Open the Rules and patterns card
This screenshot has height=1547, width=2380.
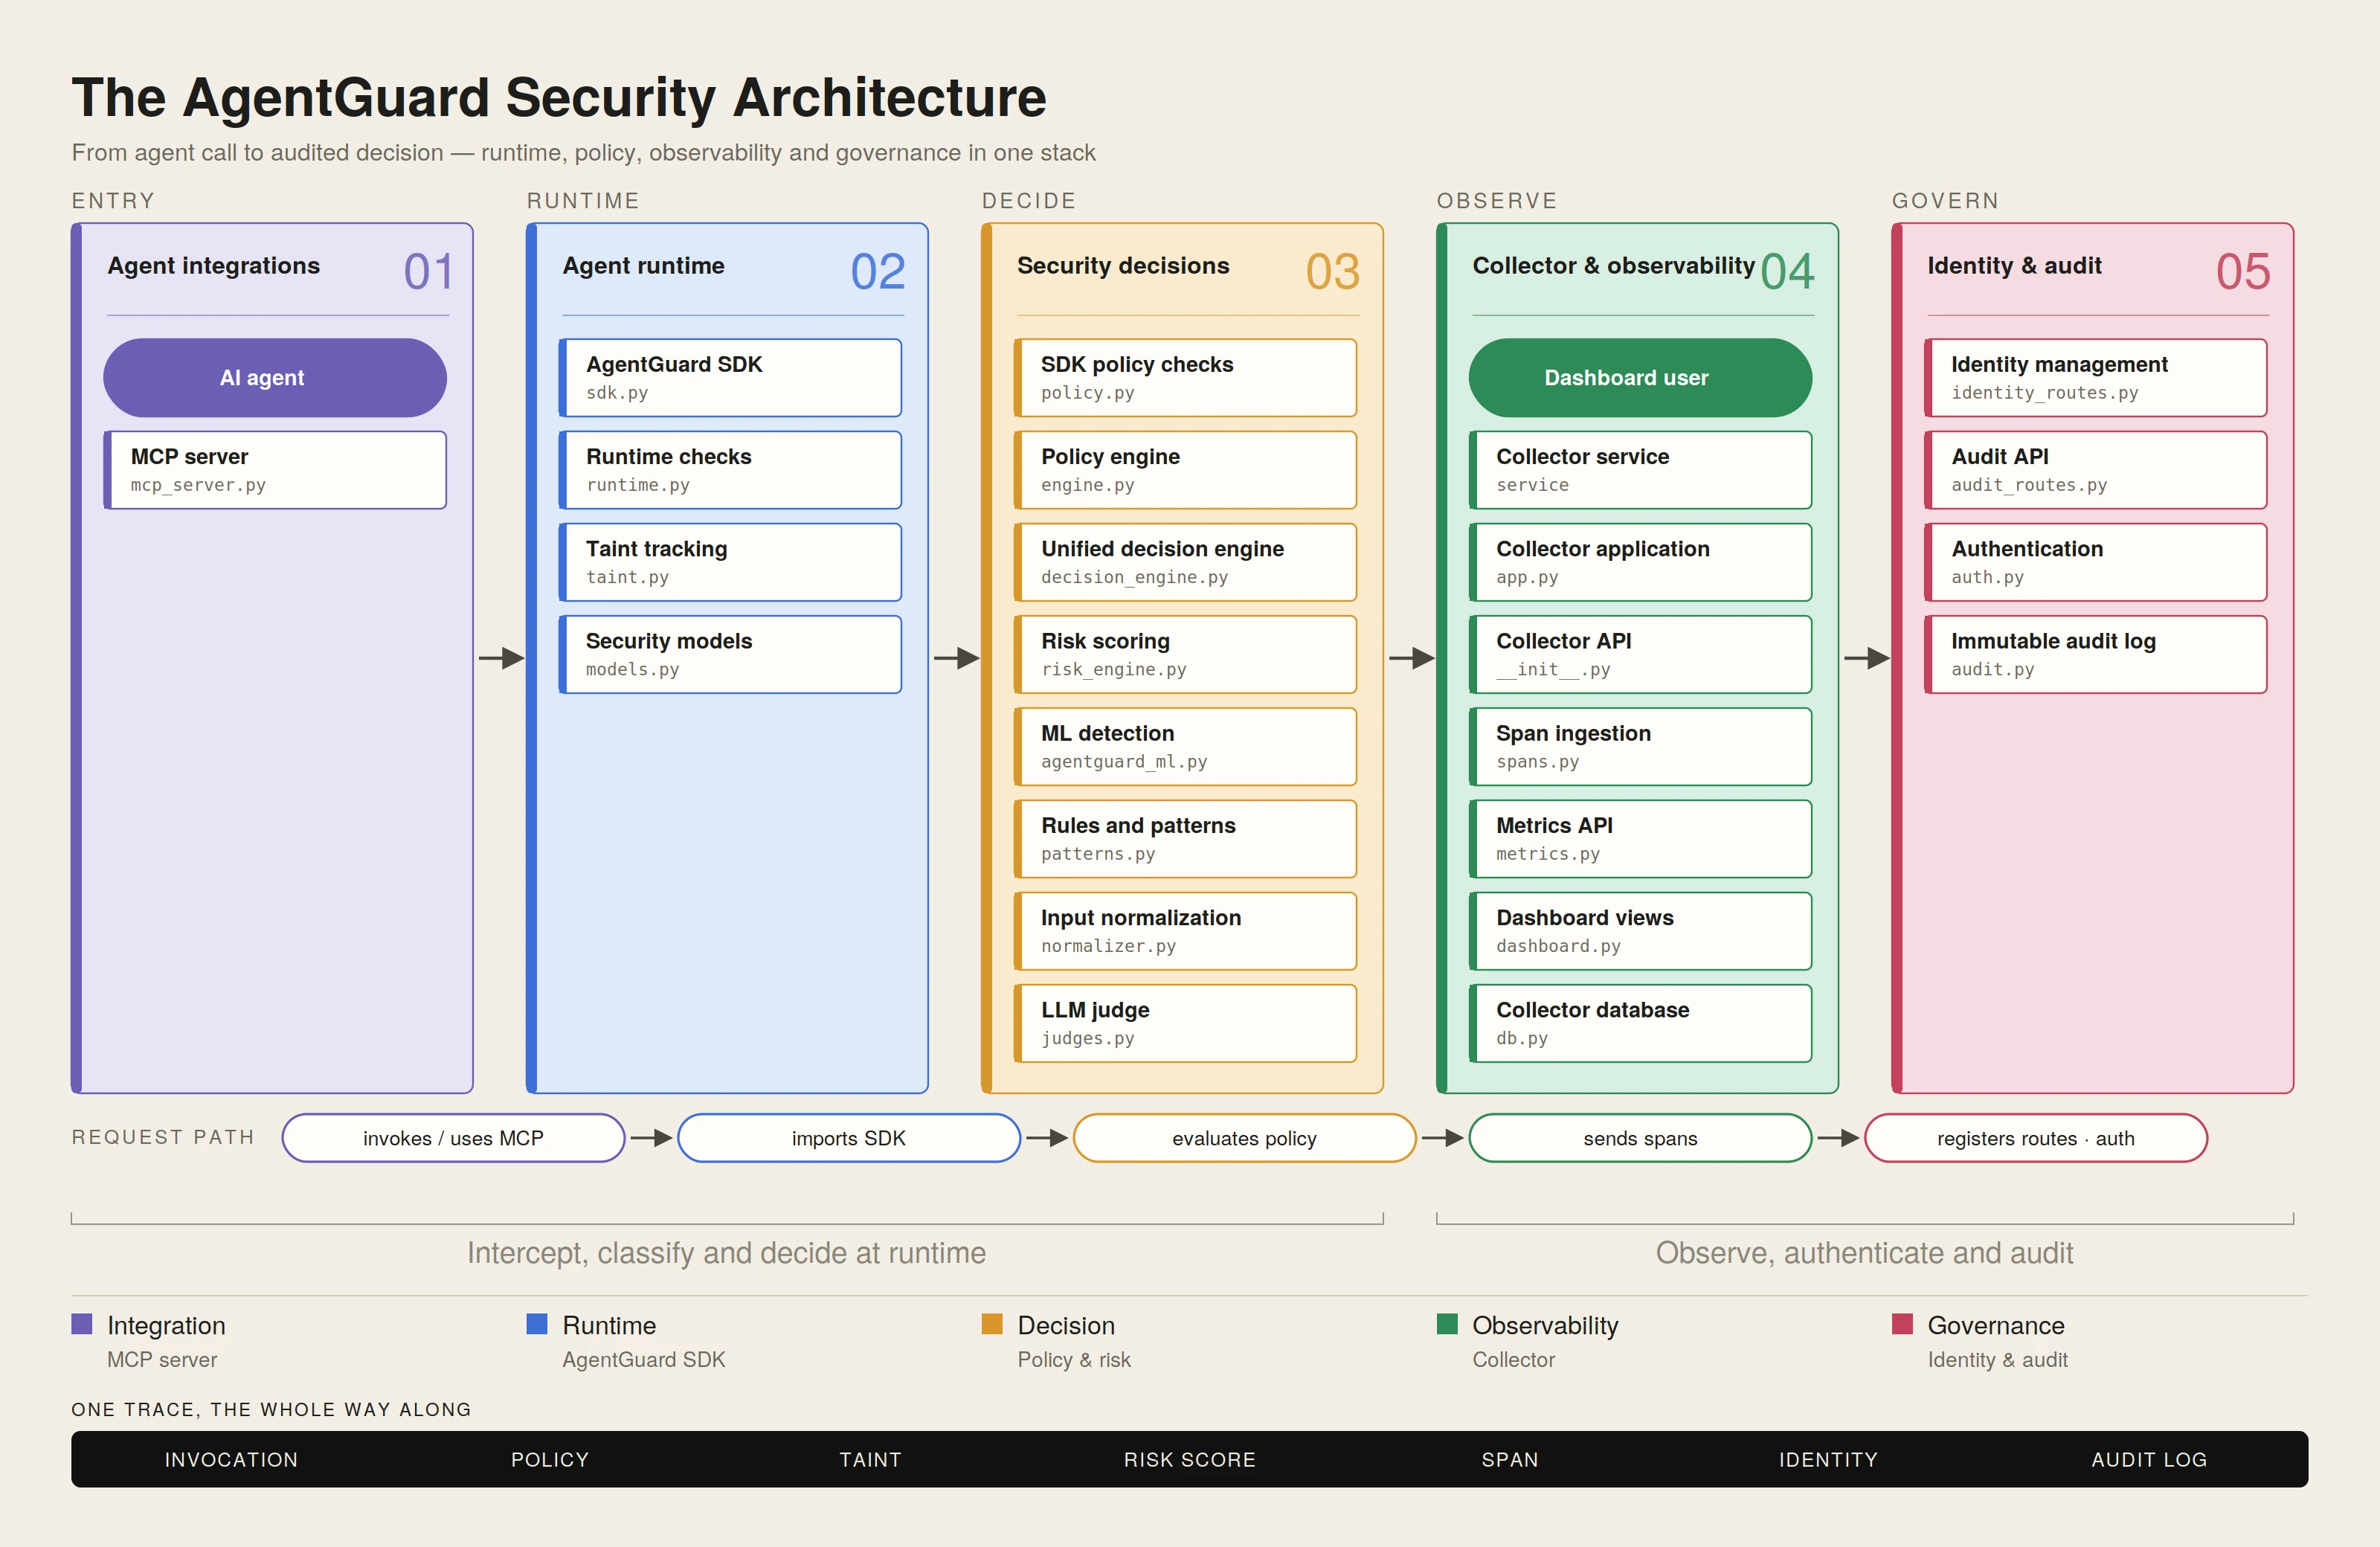tap(1185, 839)
